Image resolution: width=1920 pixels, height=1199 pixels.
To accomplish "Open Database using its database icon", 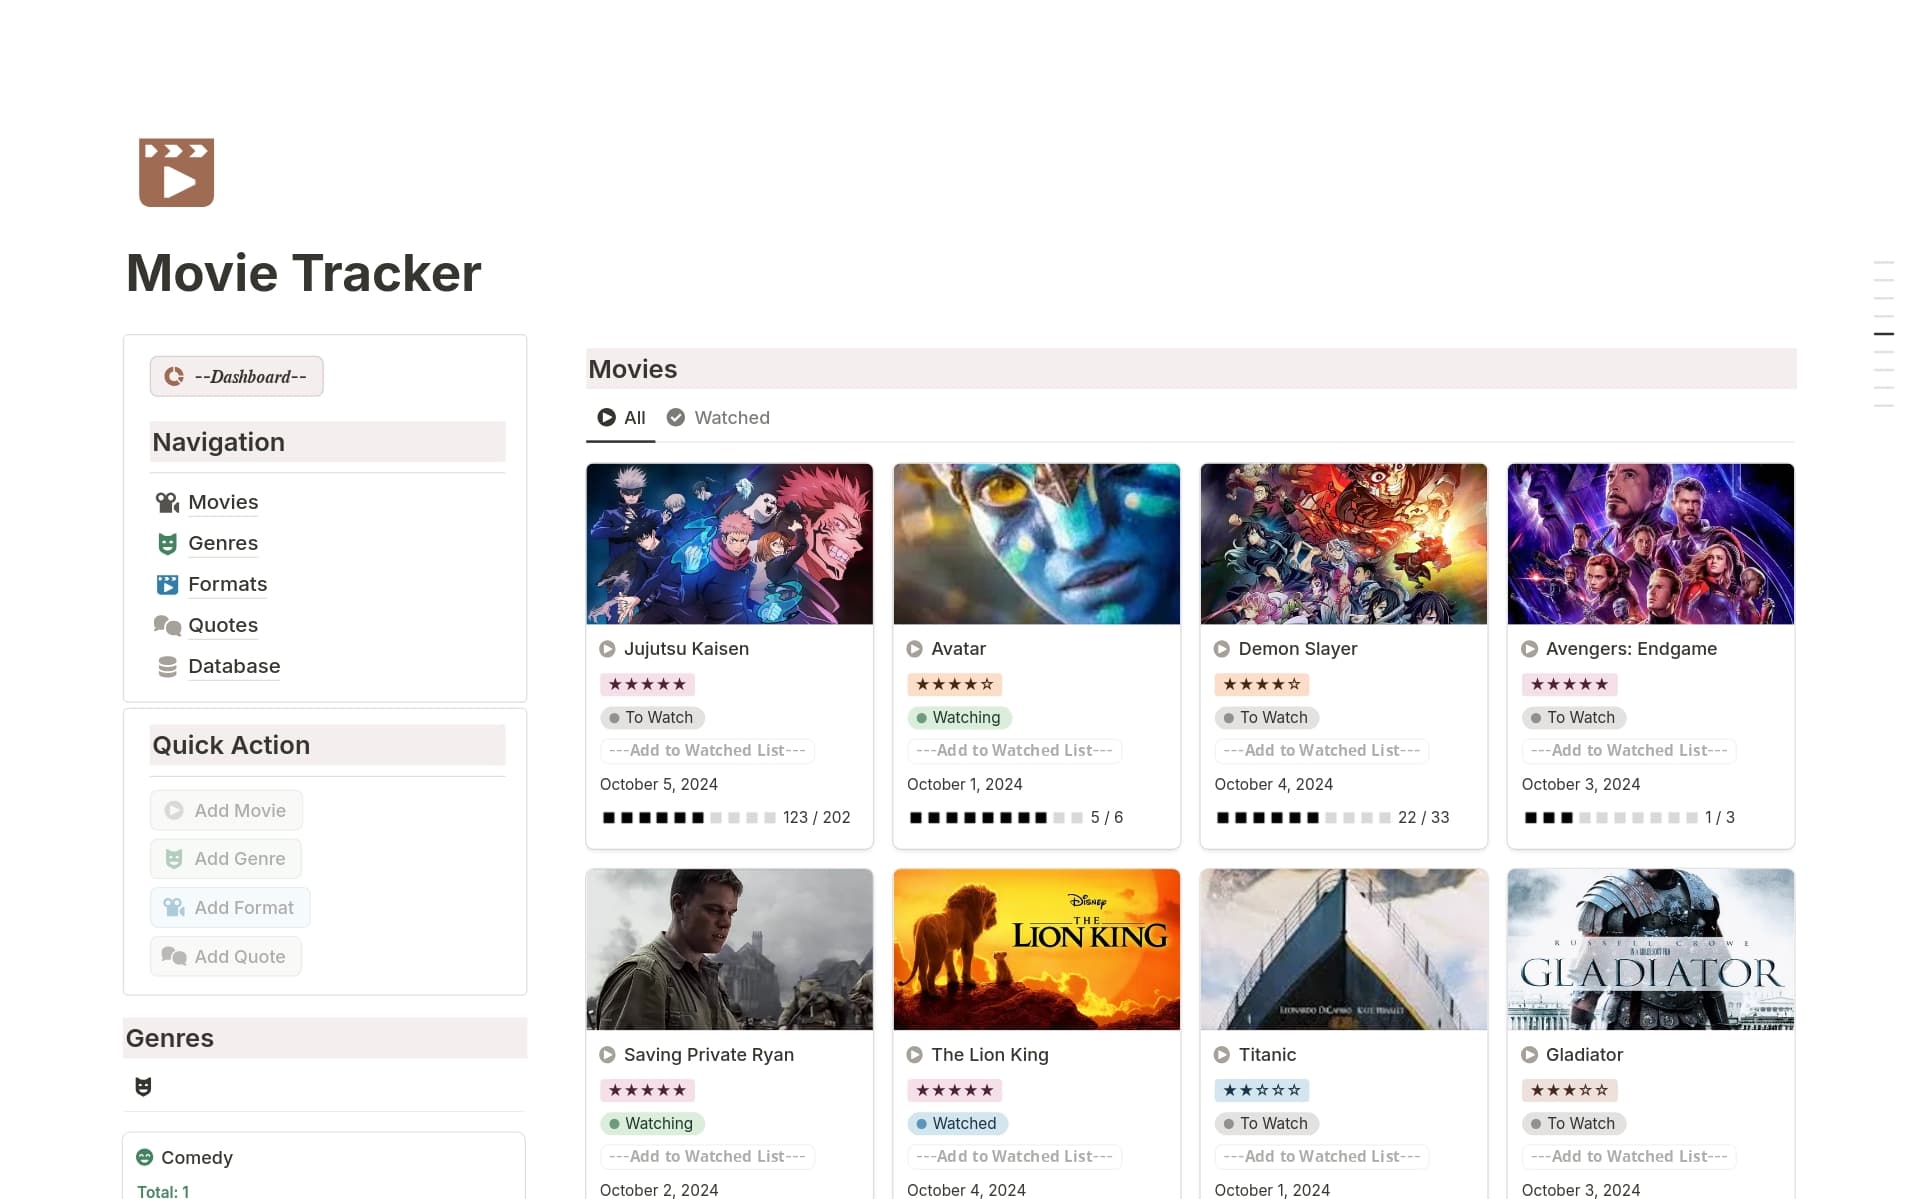I will (168, 666).
